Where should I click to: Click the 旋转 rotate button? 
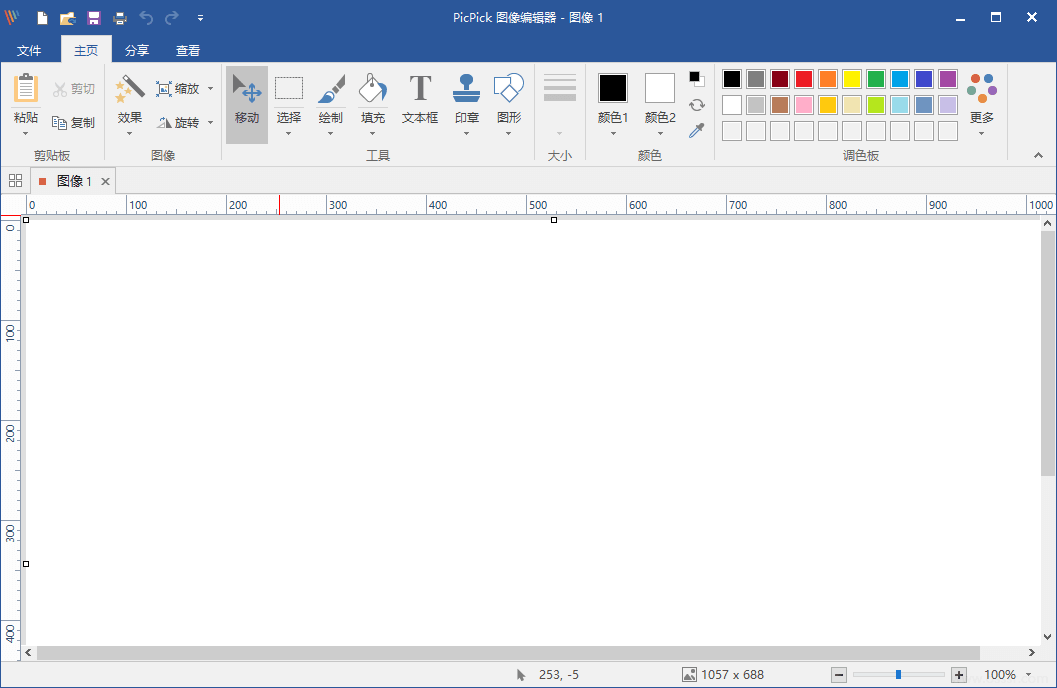coord(178,123)
